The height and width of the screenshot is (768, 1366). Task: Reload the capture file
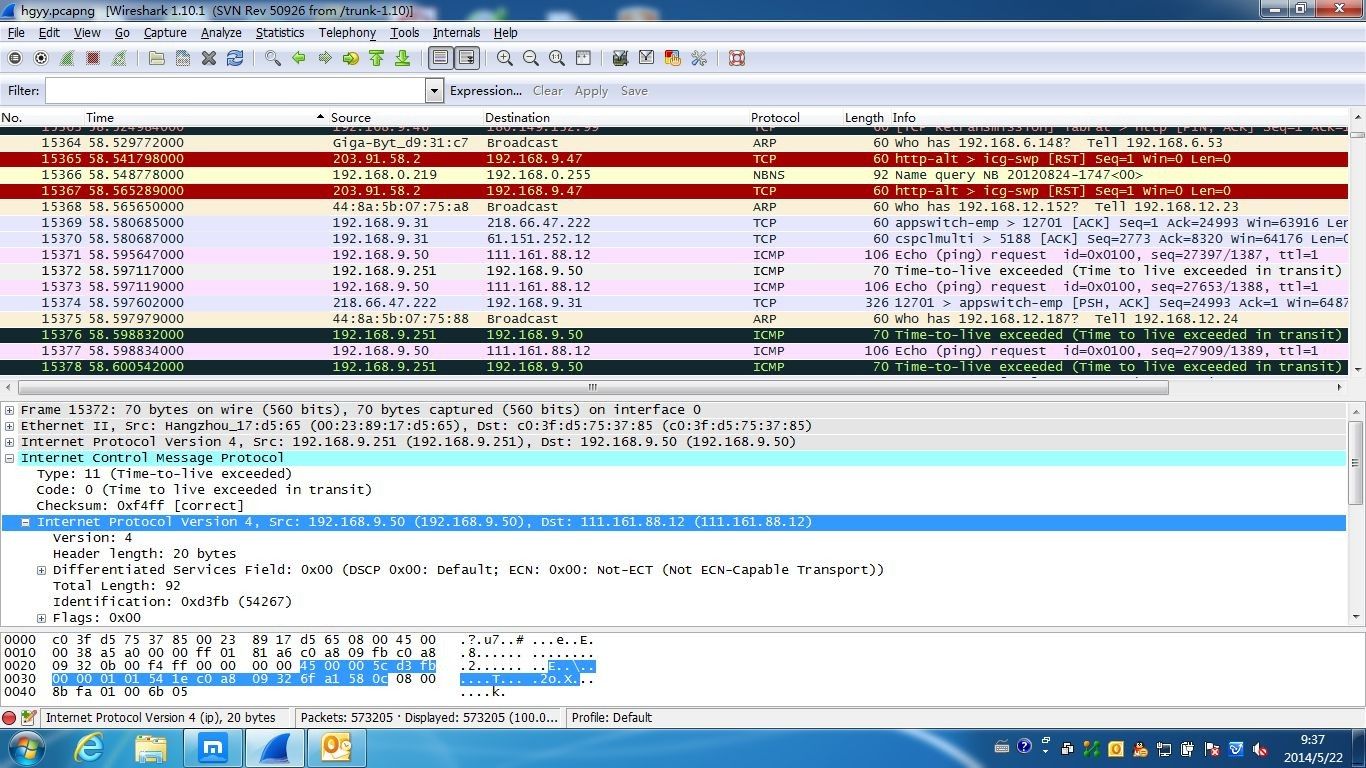click(x=235, y=59)
